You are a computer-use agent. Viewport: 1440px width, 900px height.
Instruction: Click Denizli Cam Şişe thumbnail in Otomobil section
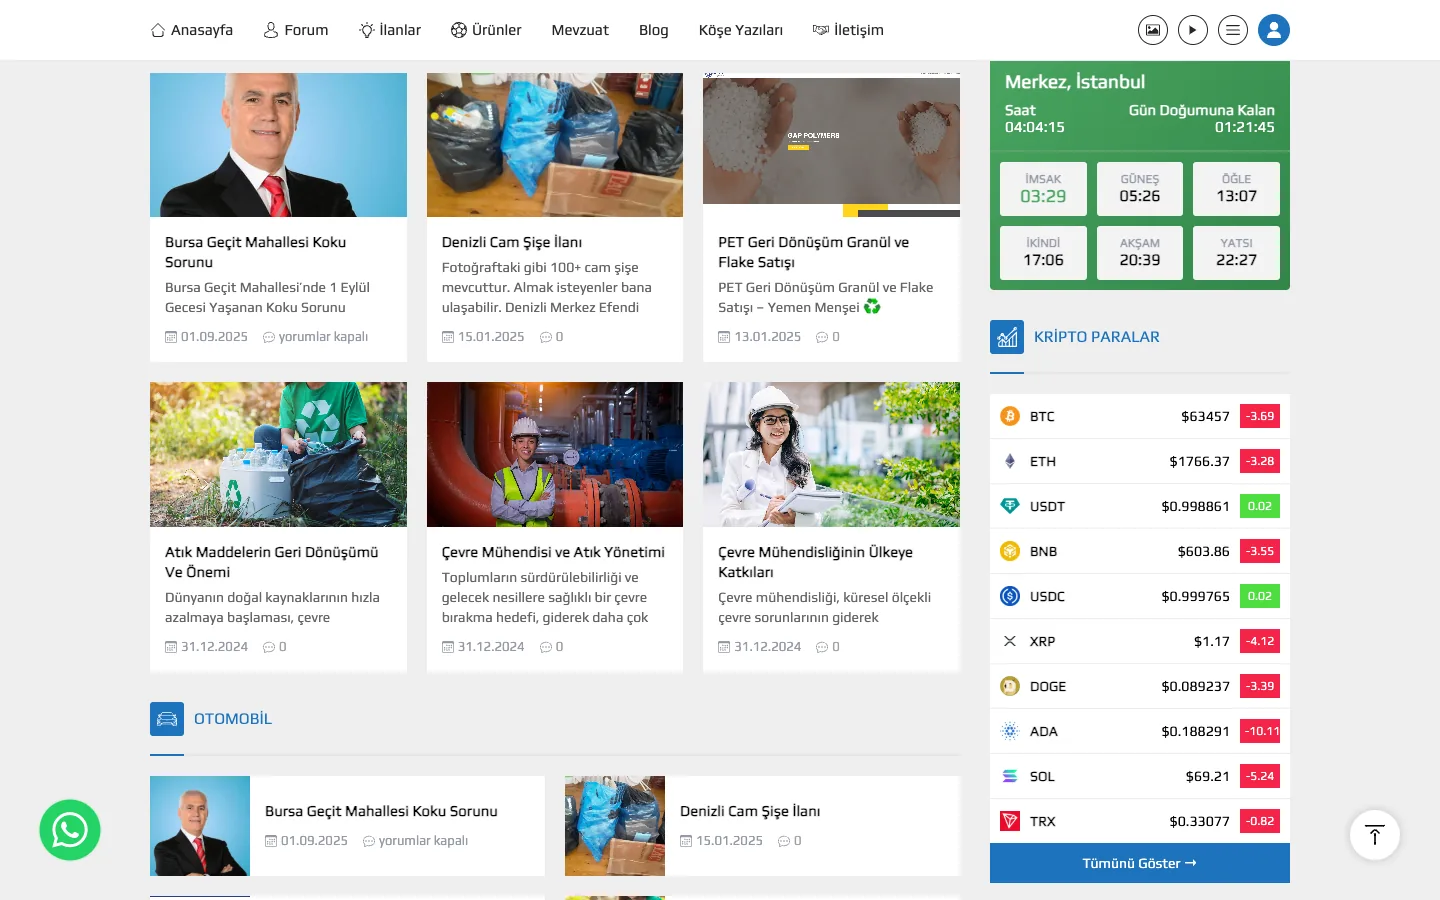point(615,826)
